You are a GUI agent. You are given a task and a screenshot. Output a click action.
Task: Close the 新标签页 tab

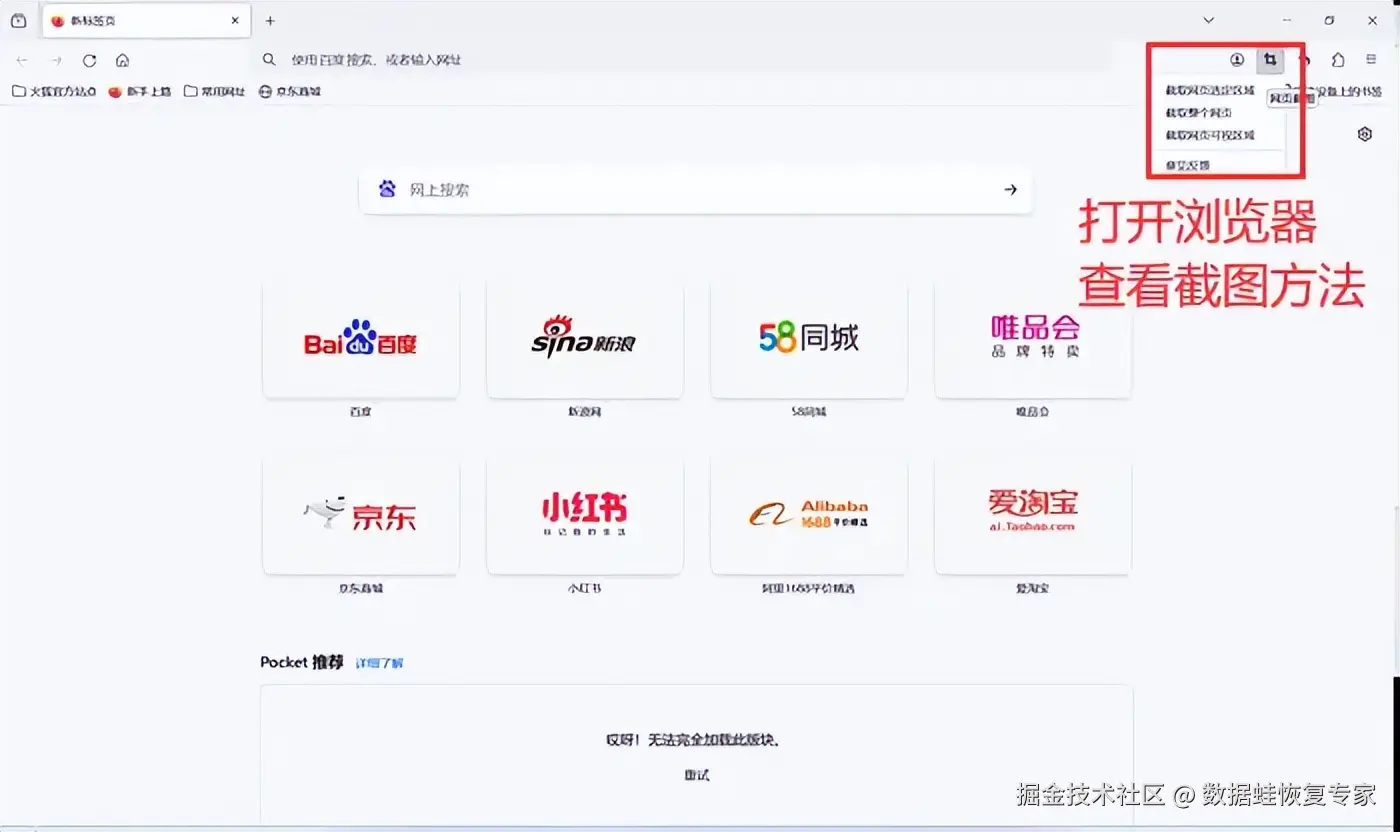tap(235, 20)
